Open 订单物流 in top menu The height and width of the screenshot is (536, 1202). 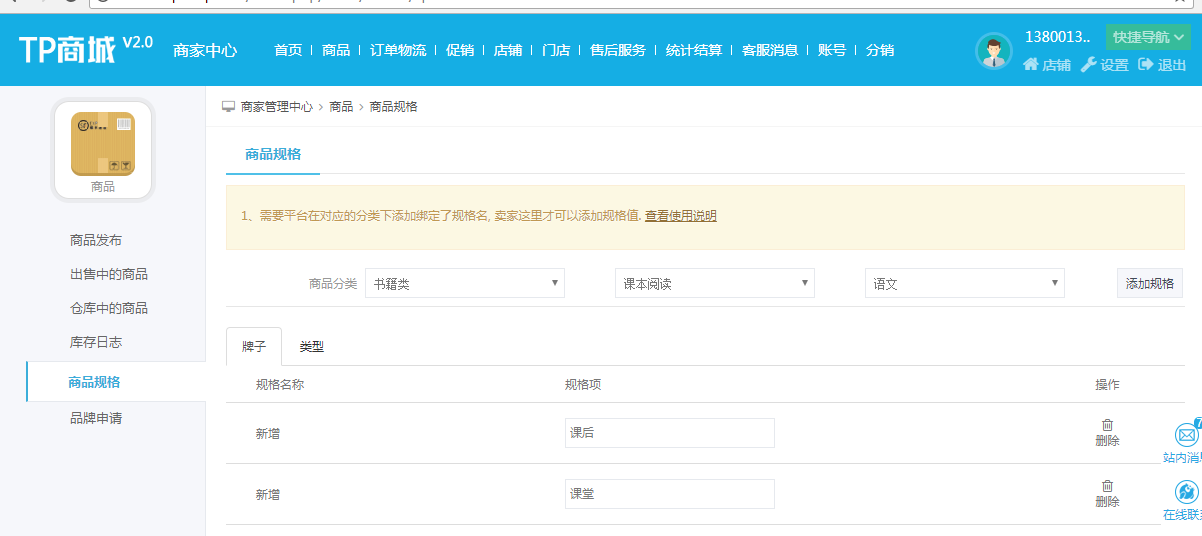coord(398,50)
